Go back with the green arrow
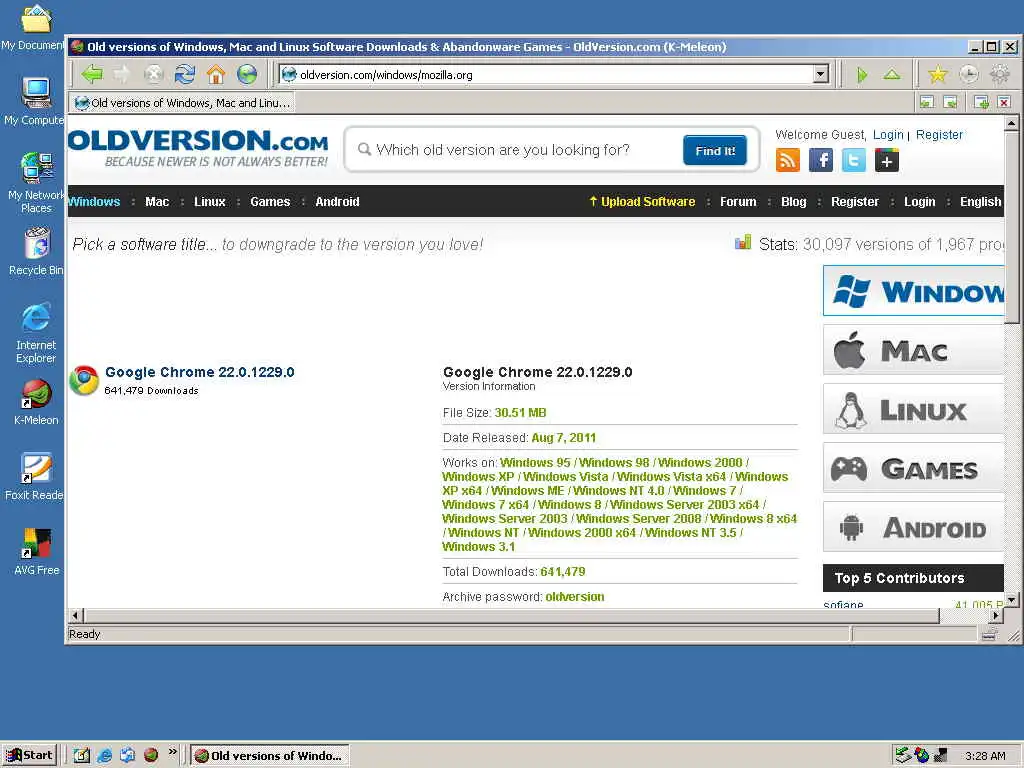 pos(92,74)
